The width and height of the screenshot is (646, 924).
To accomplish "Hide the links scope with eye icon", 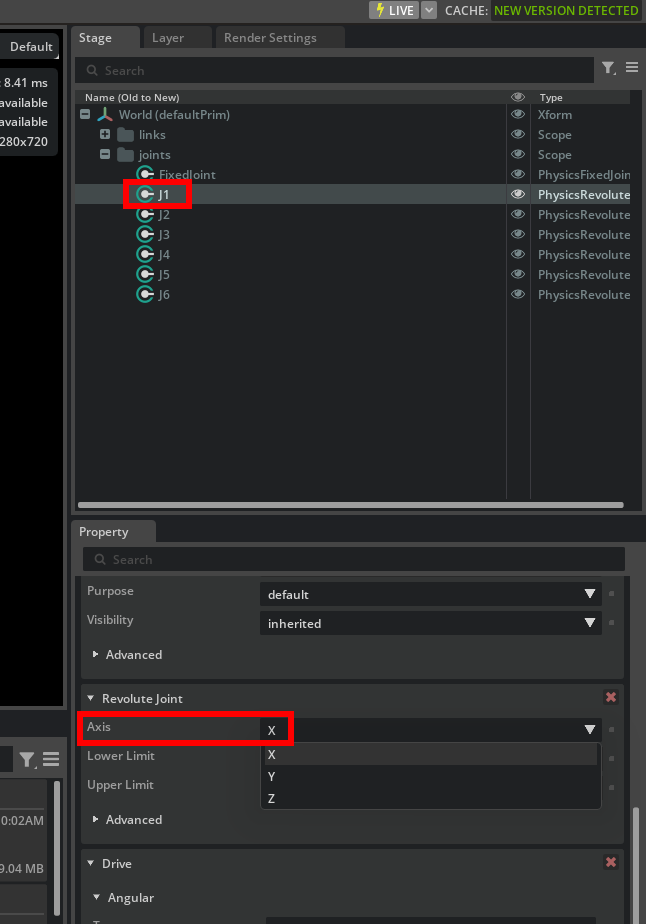I will tap(518, 135).
